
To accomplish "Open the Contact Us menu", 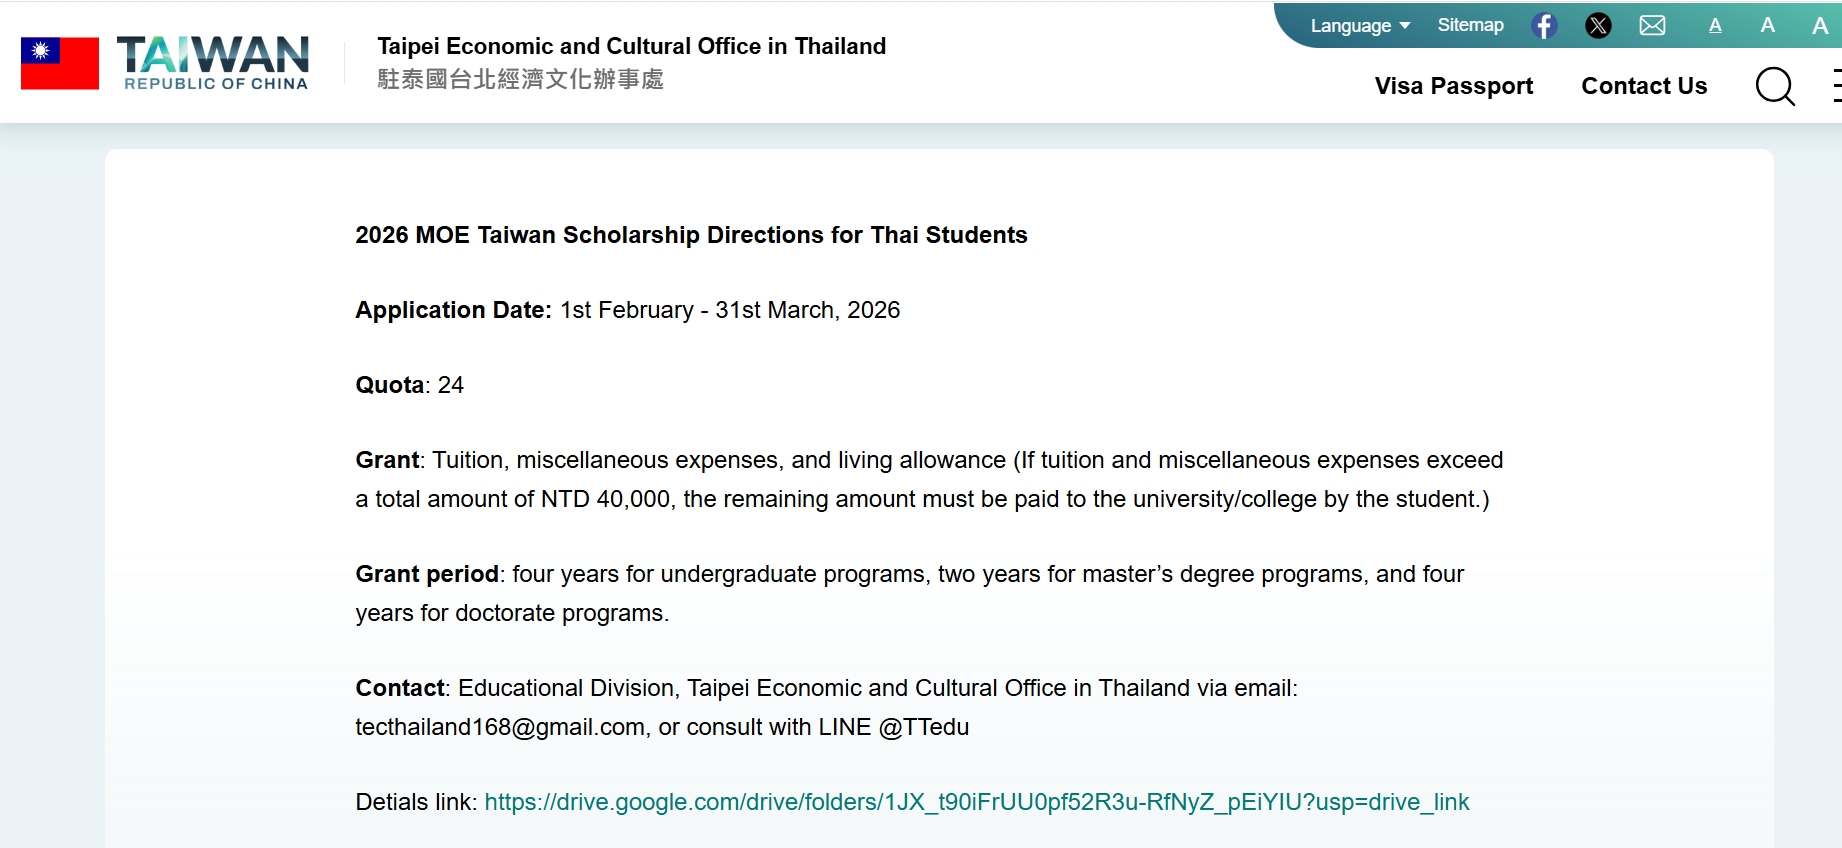I will [x=1643, y=87].
